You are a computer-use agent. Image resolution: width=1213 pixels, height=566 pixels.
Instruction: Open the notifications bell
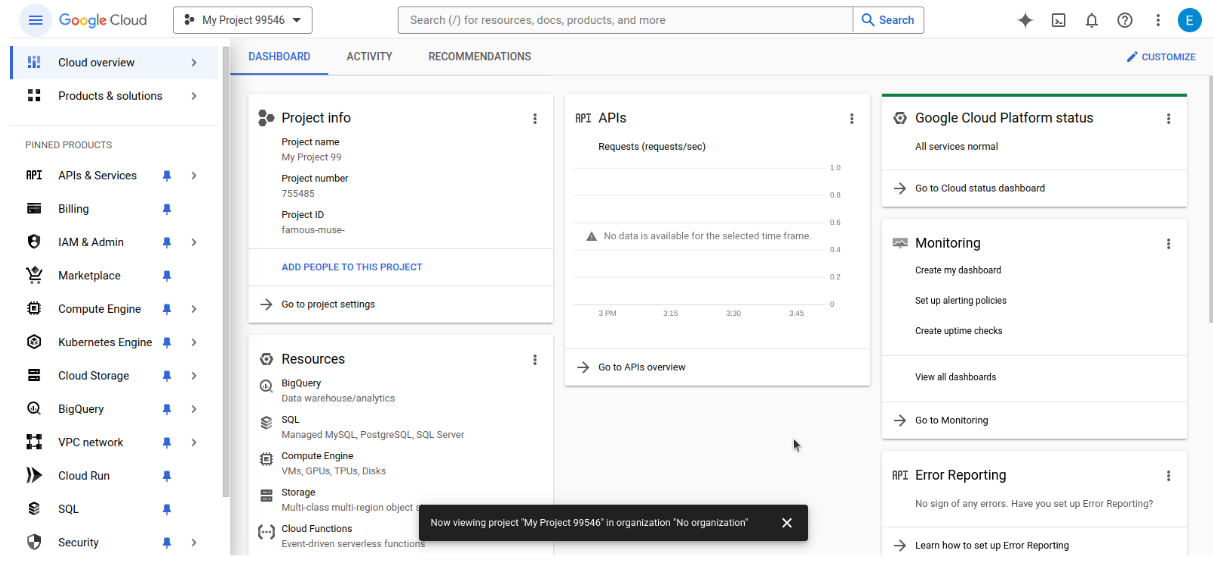pos(1092,20)
